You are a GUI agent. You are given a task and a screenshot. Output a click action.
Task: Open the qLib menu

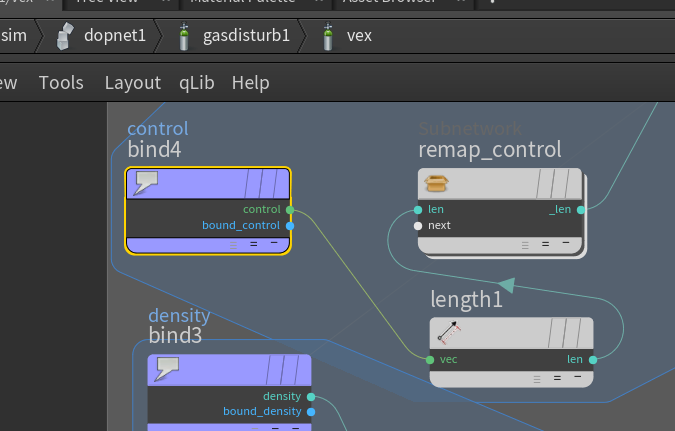[x=197, y=83]
